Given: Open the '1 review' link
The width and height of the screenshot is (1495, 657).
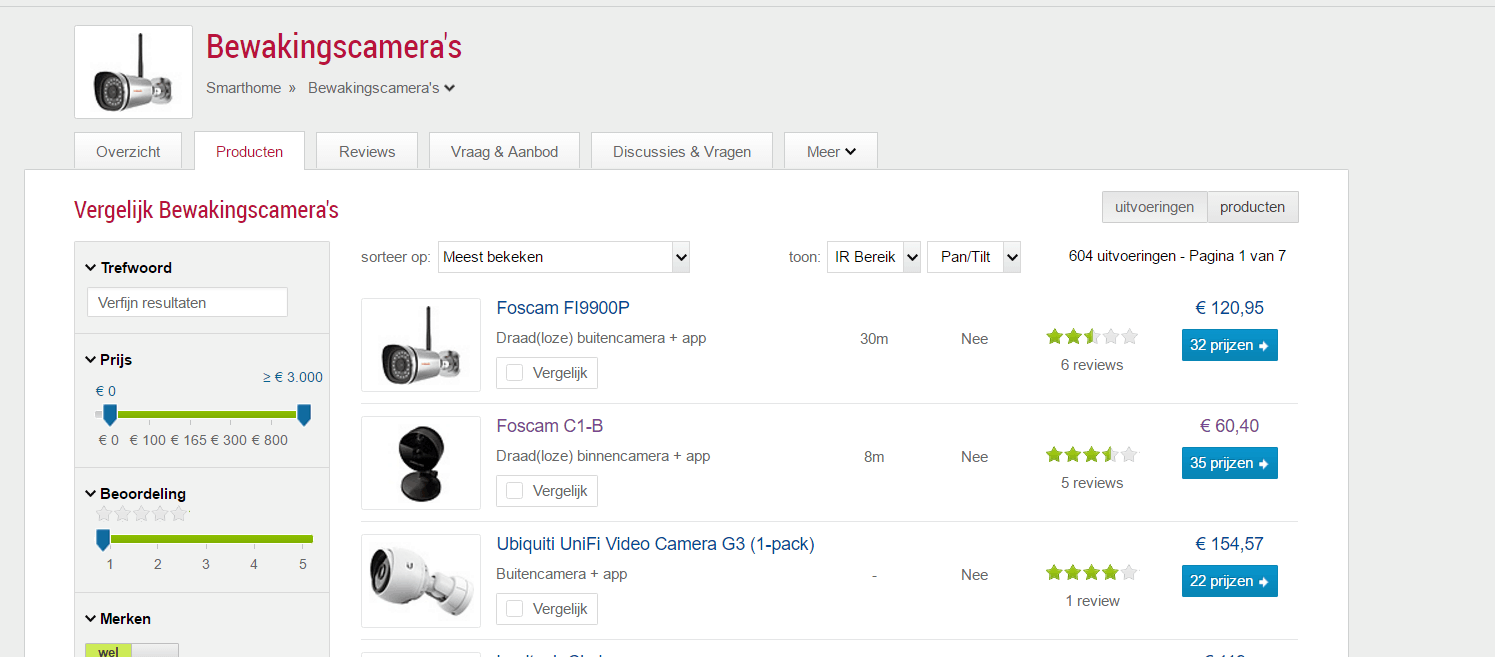Looking at the screenshot, I should click(1092, 601).
